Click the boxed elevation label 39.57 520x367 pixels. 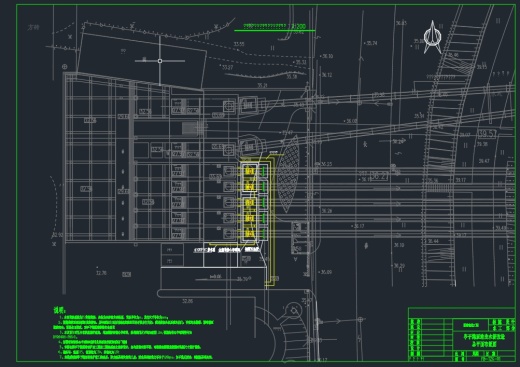[487, 134]
